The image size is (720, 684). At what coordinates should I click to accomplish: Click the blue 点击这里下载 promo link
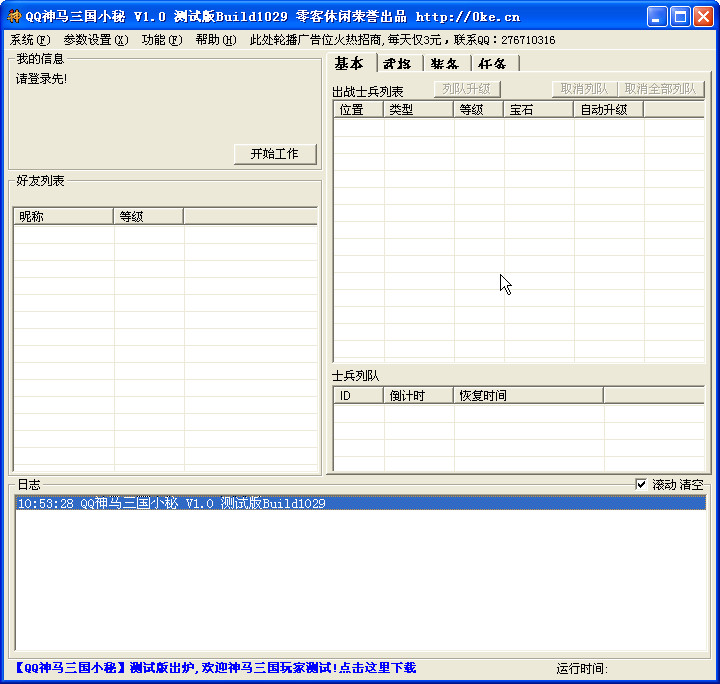(377, 667)
